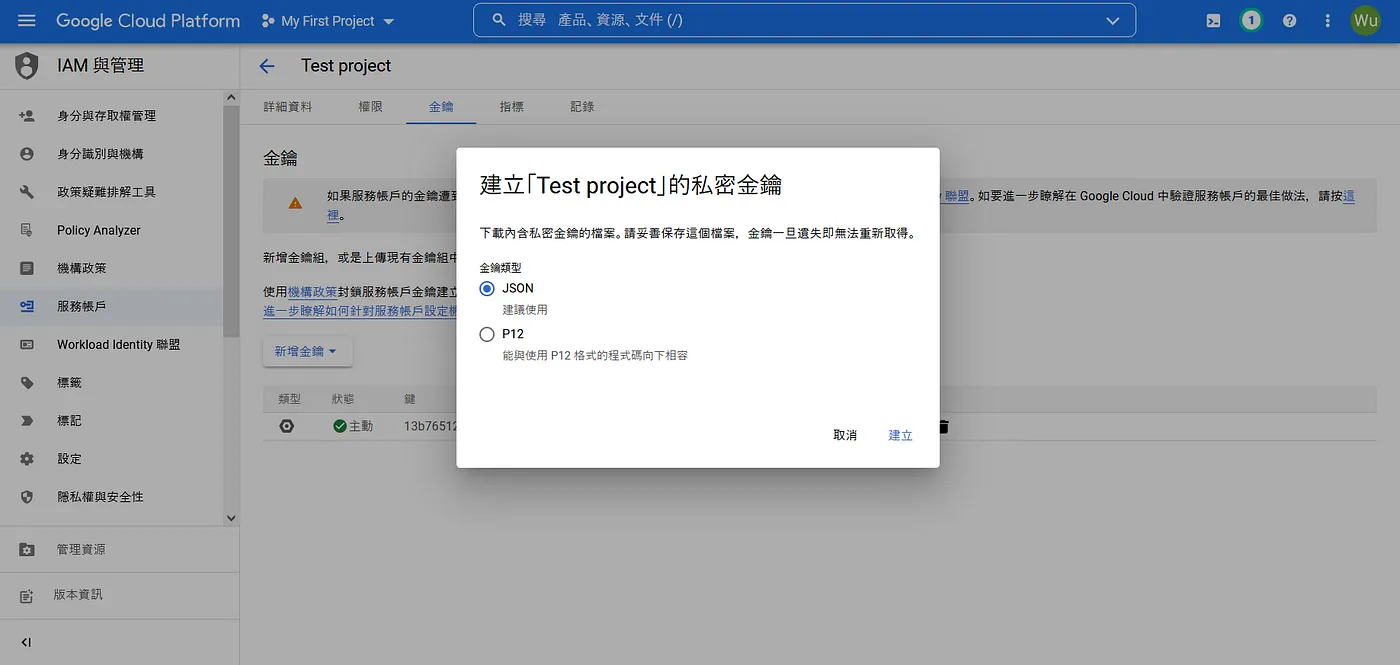Click the key type icon in the row

click(287, 426)
